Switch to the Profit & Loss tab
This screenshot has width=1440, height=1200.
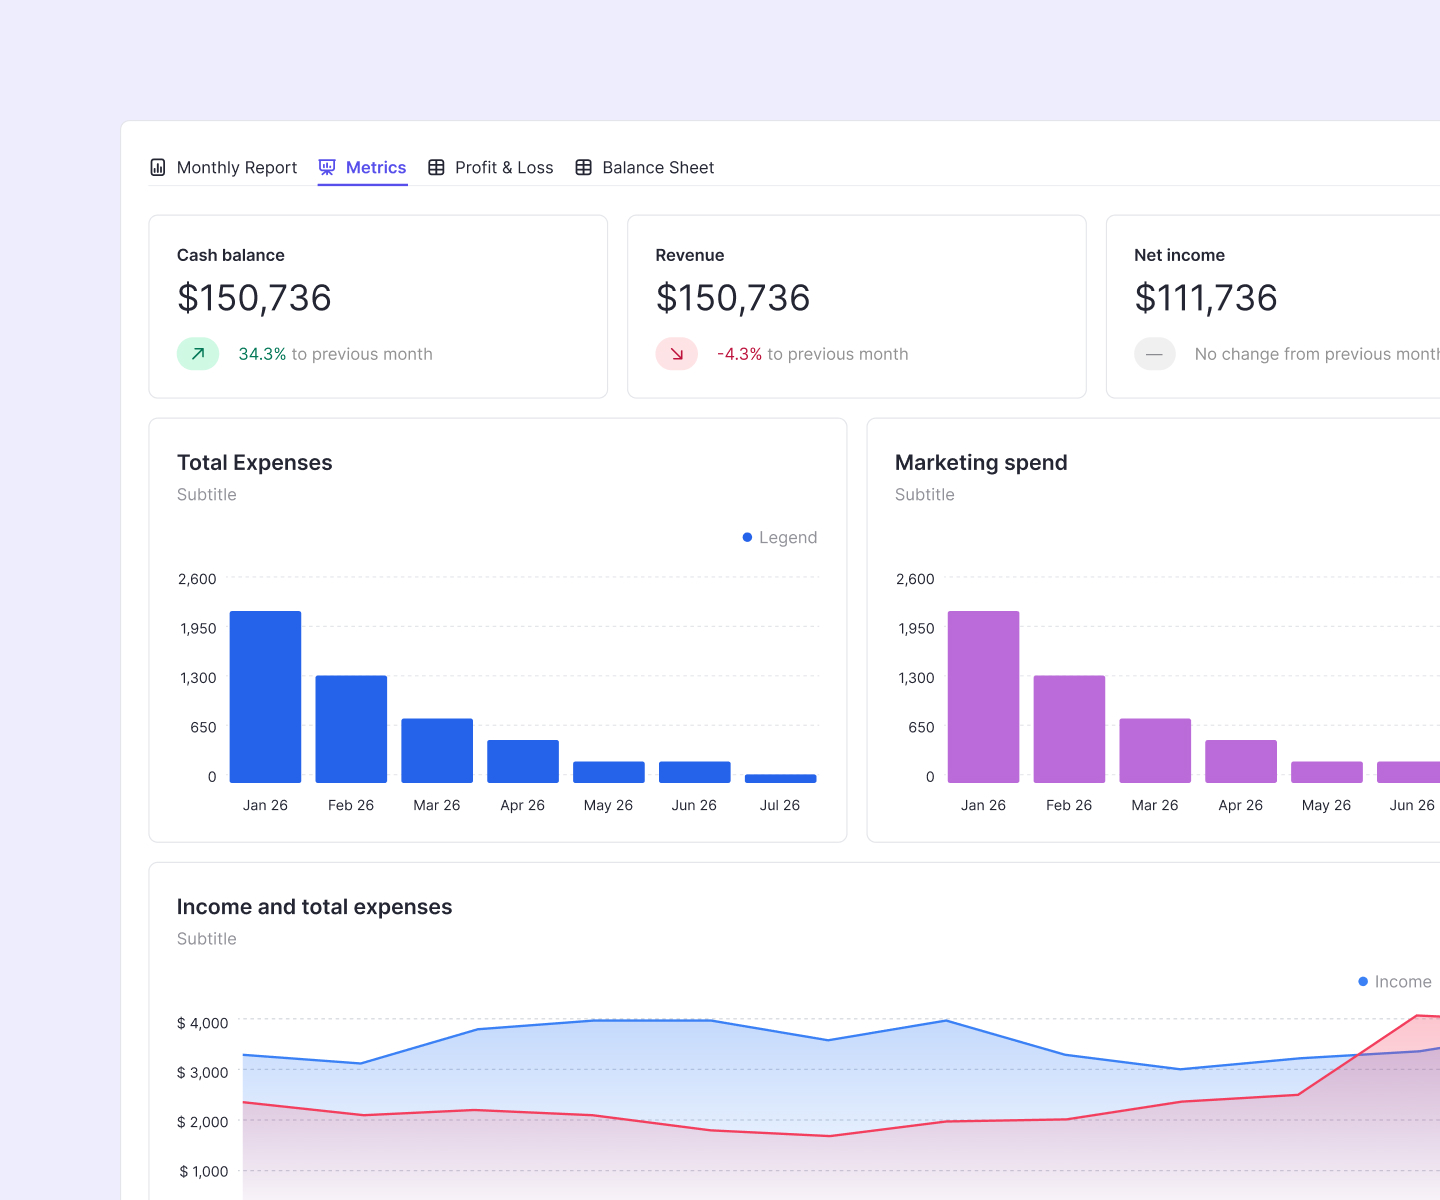(x=491, y=167)
